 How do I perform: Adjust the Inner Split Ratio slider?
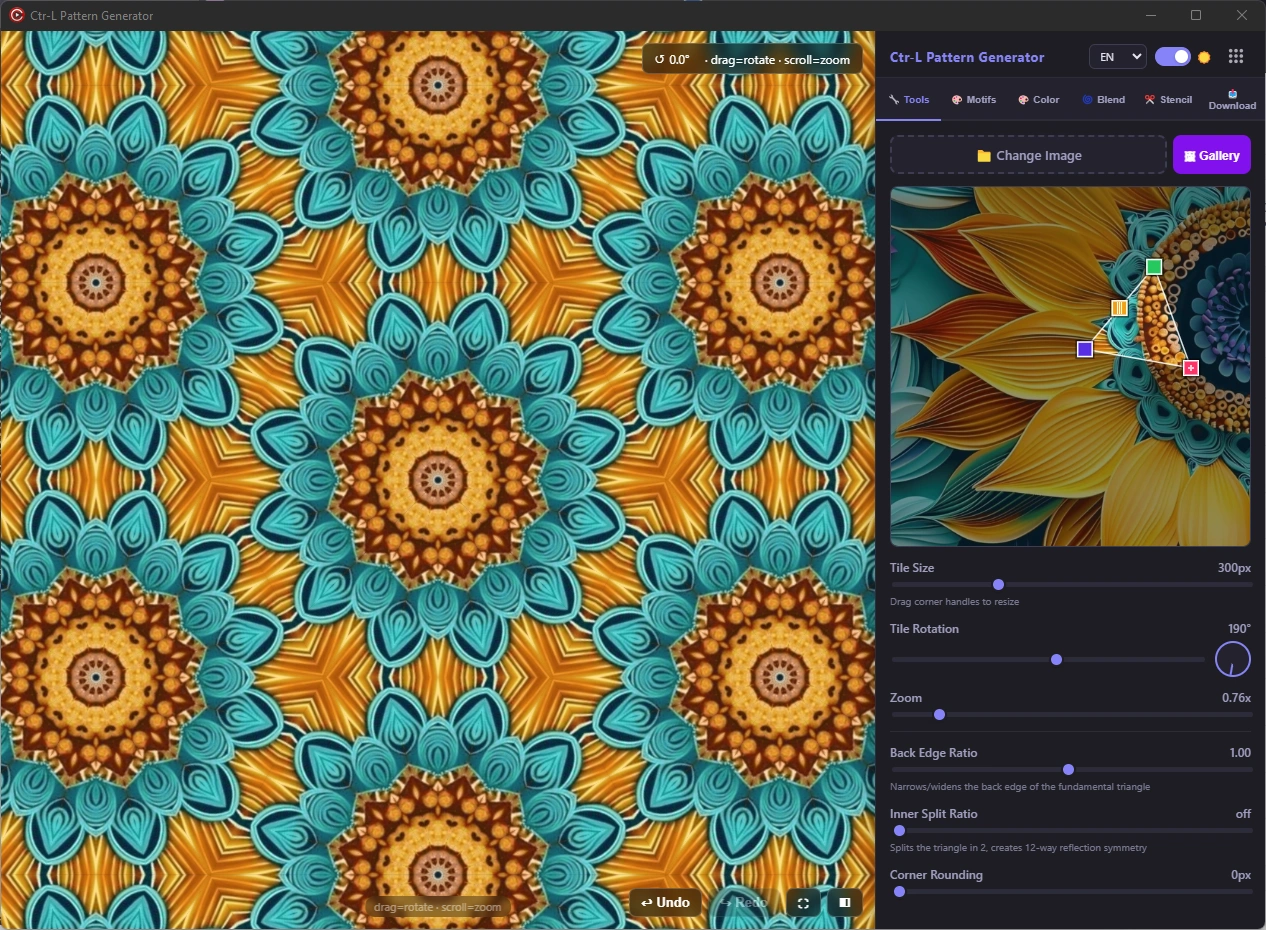point(1071,830)
